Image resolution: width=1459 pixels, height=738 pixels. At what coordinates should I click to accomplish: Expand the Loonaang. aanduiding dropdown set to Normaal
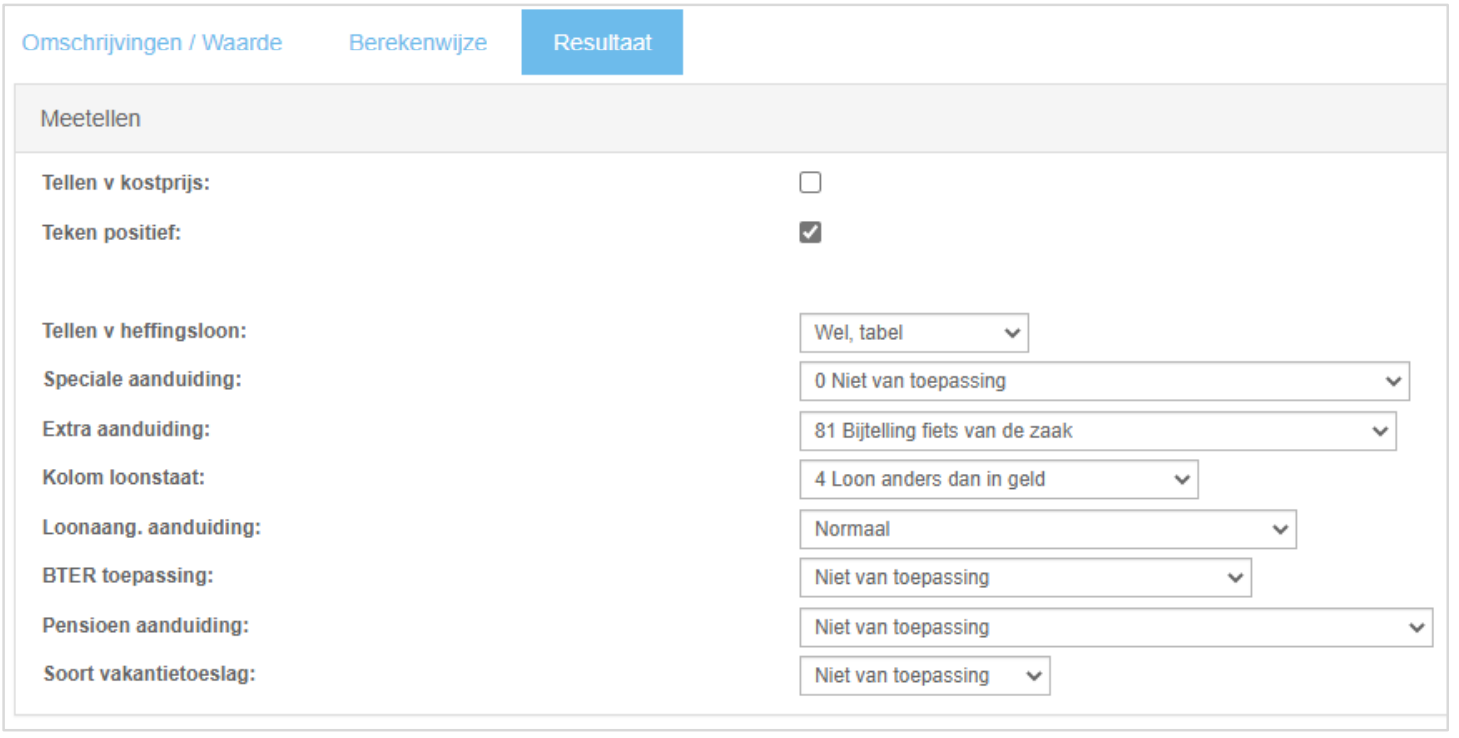pos(1048,529)
